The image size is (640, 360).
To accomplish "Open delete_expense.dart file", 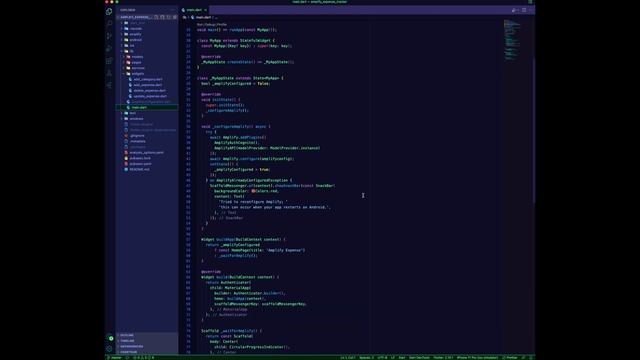I will [x=149, y=91].
